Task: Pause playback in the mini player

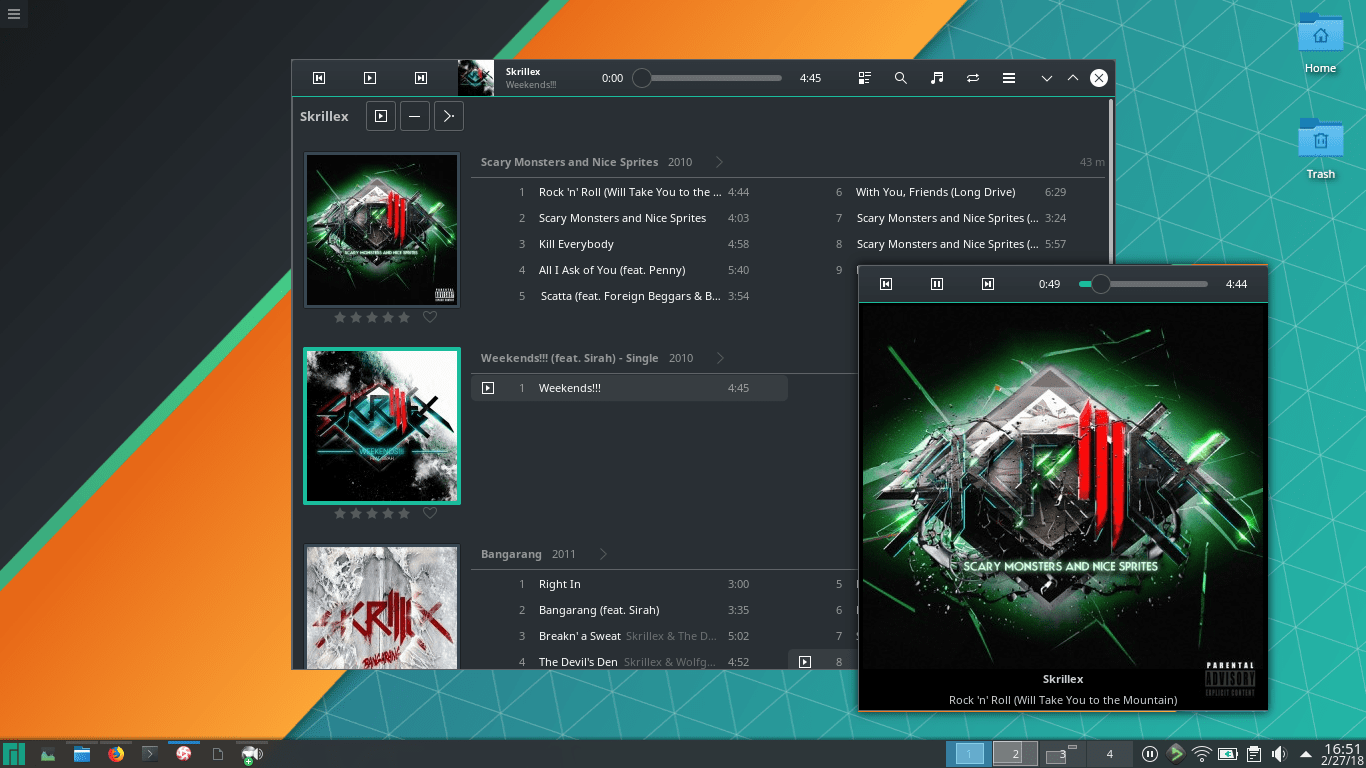Action: tap(937, 284)
